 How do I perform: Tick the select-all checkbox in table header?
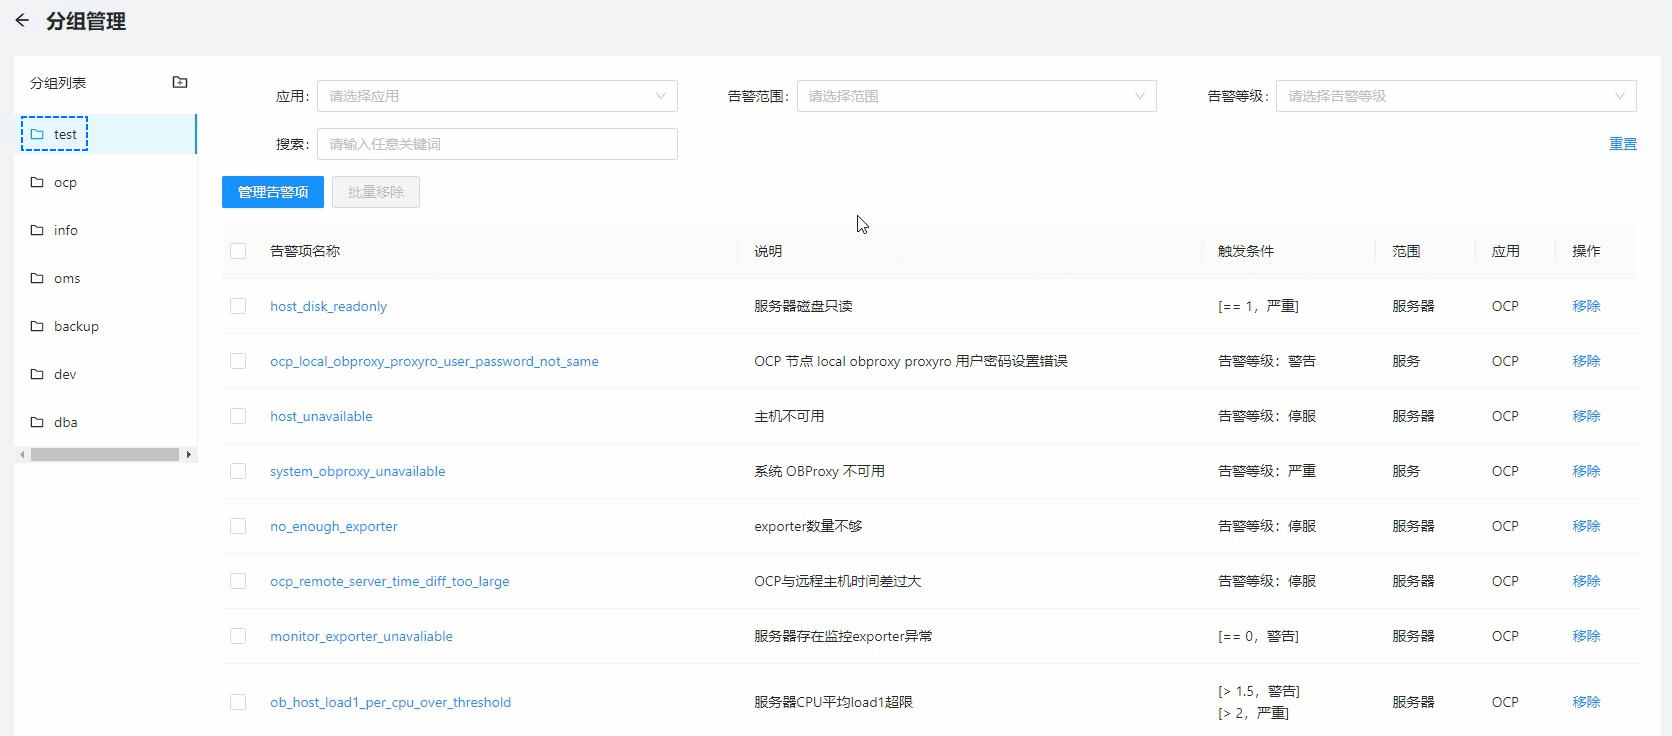click(x=238, y=251)
